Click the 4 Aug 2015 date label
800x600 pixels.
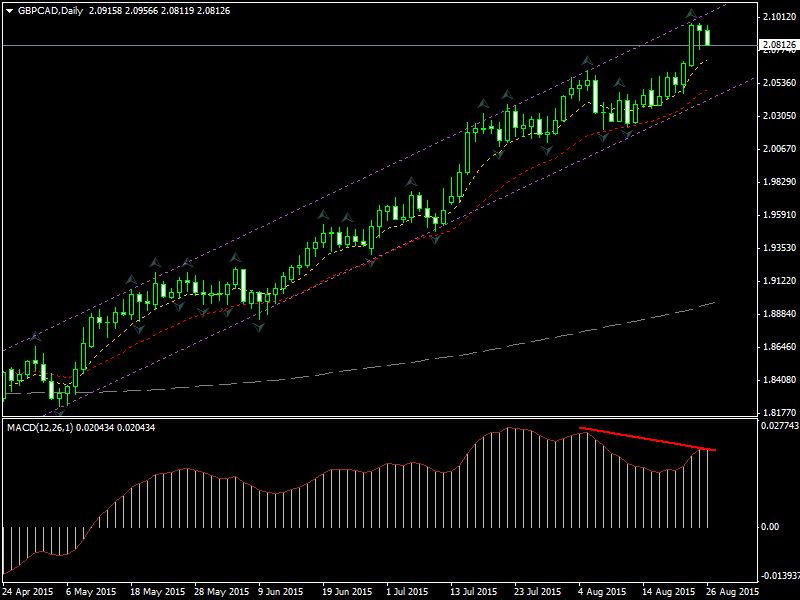pos(602,592)
